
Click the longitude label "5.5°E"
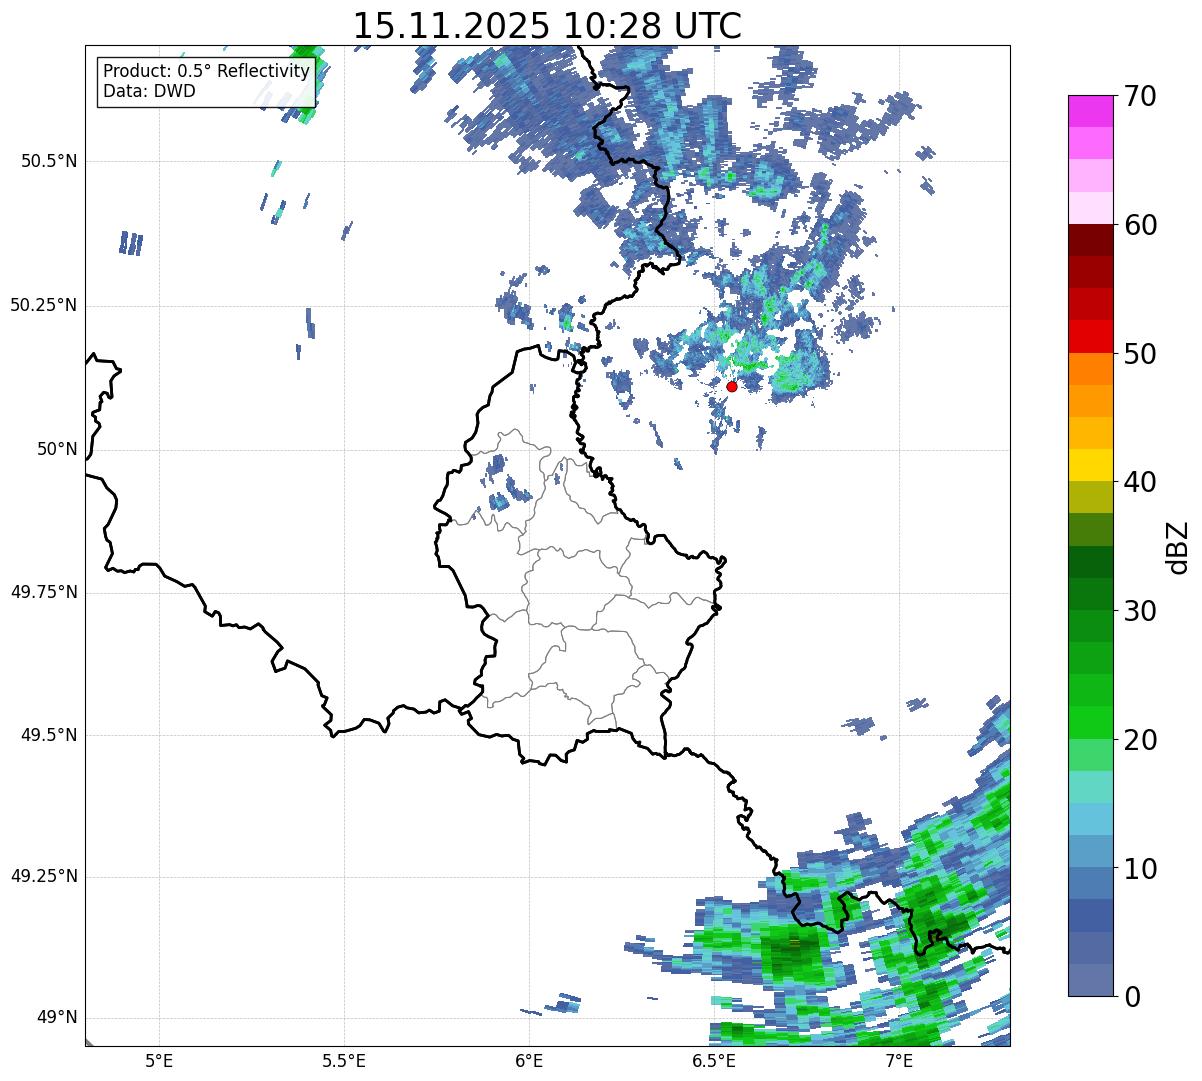pyautogui.click(x=344, y=1061)
